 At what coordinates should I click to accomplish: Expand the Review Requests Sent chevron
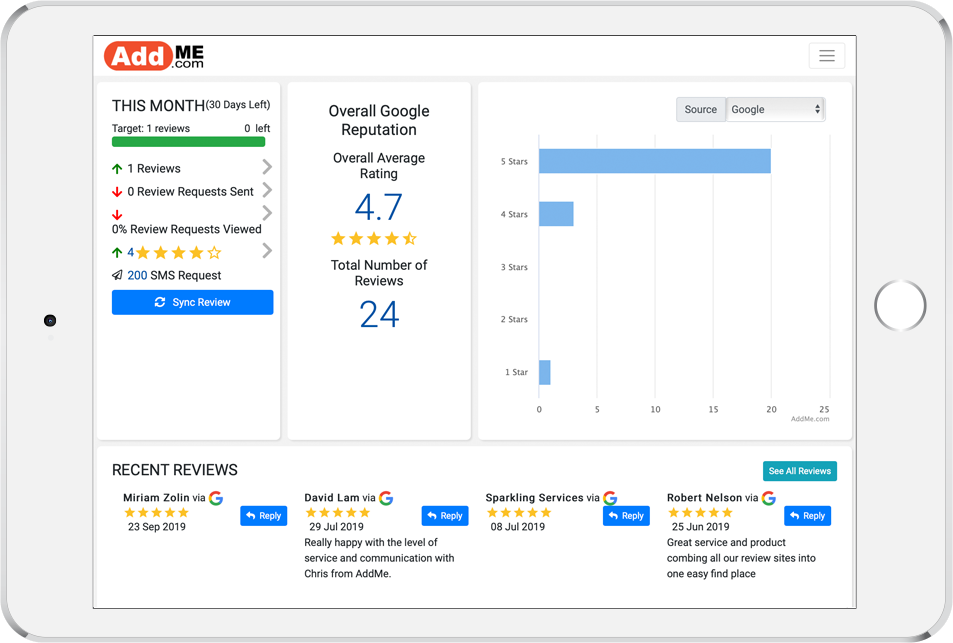[267, 190]
